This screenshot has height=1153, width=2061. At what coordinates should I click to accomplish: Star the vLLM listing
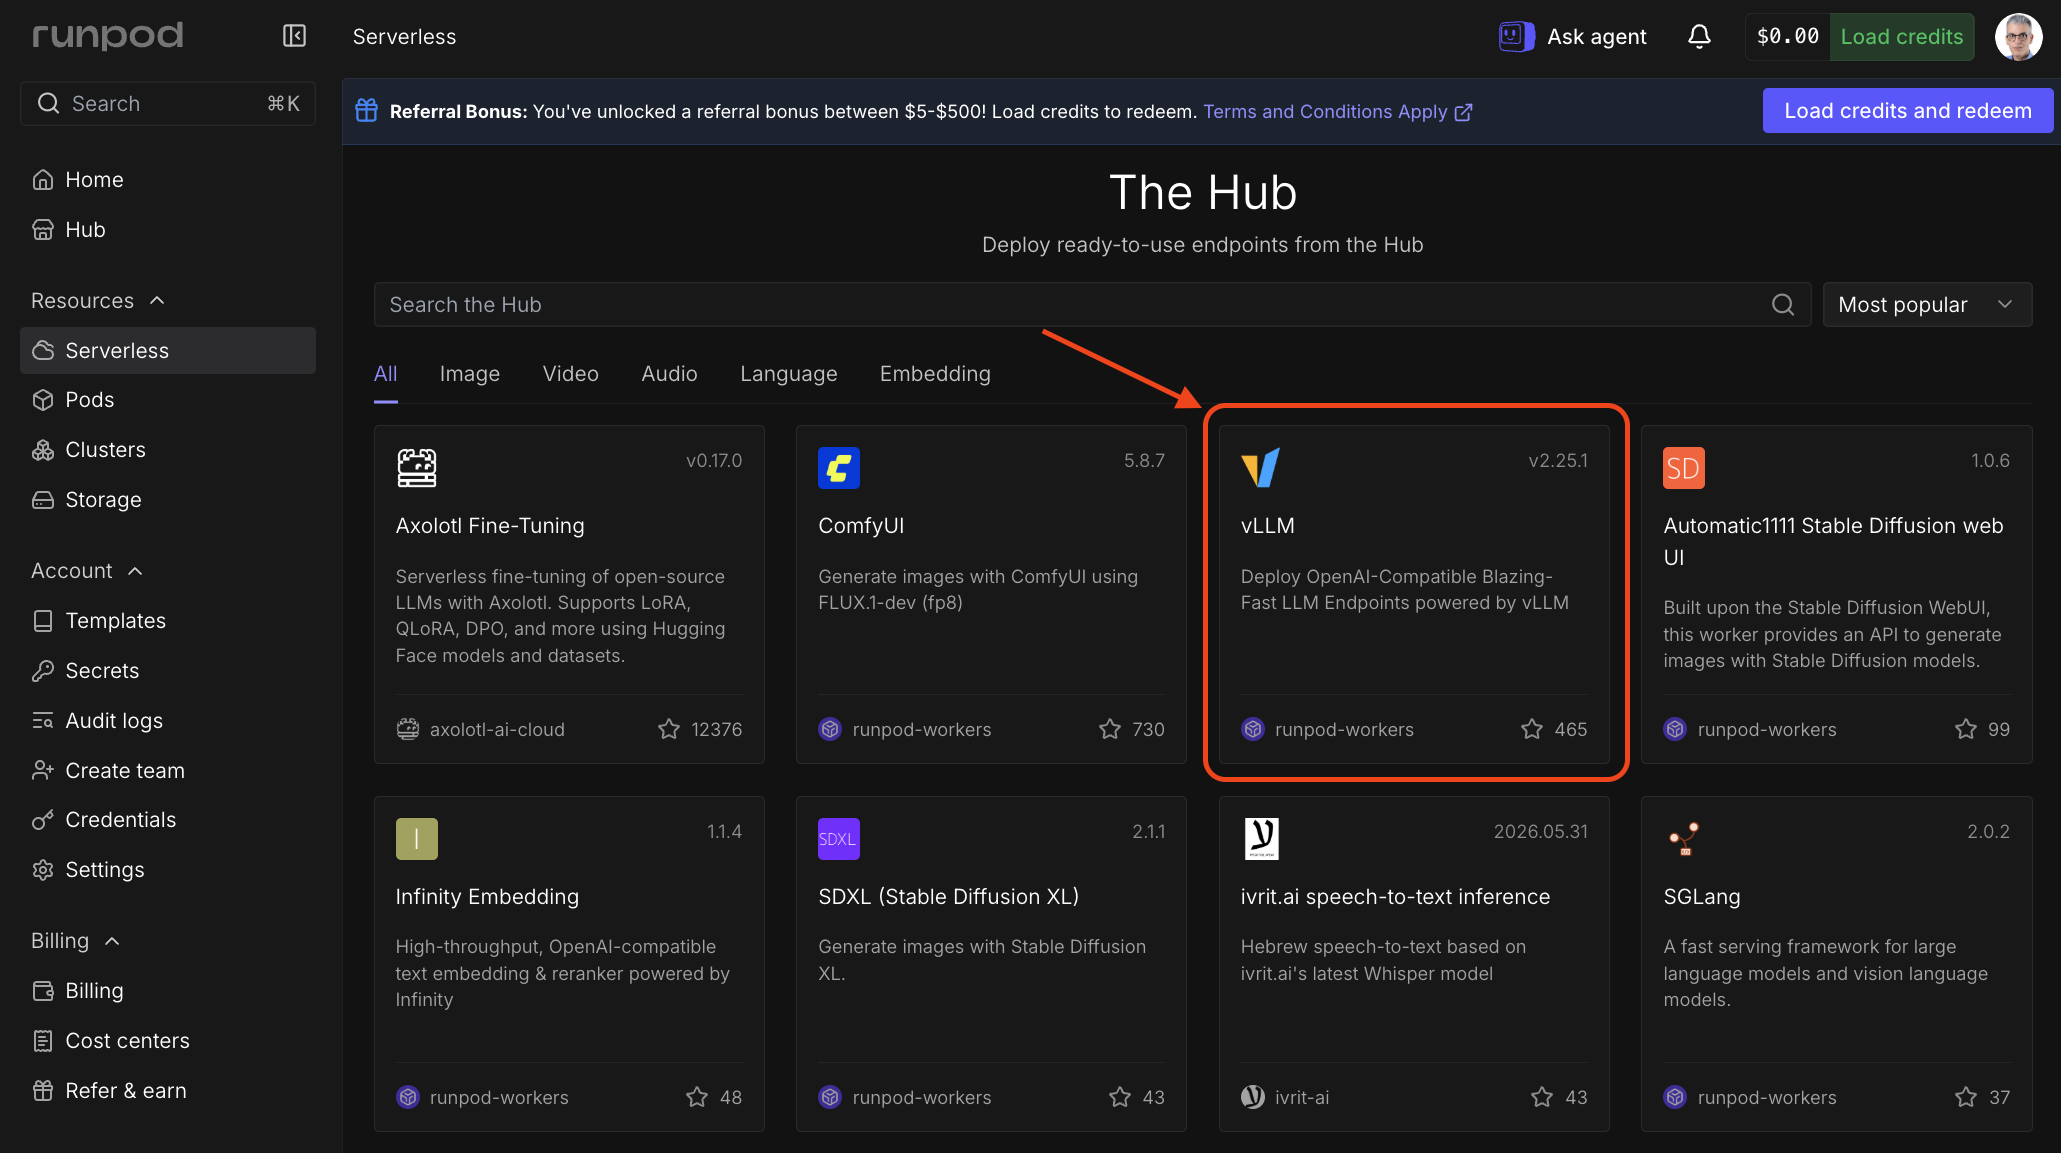(1532, 729)
